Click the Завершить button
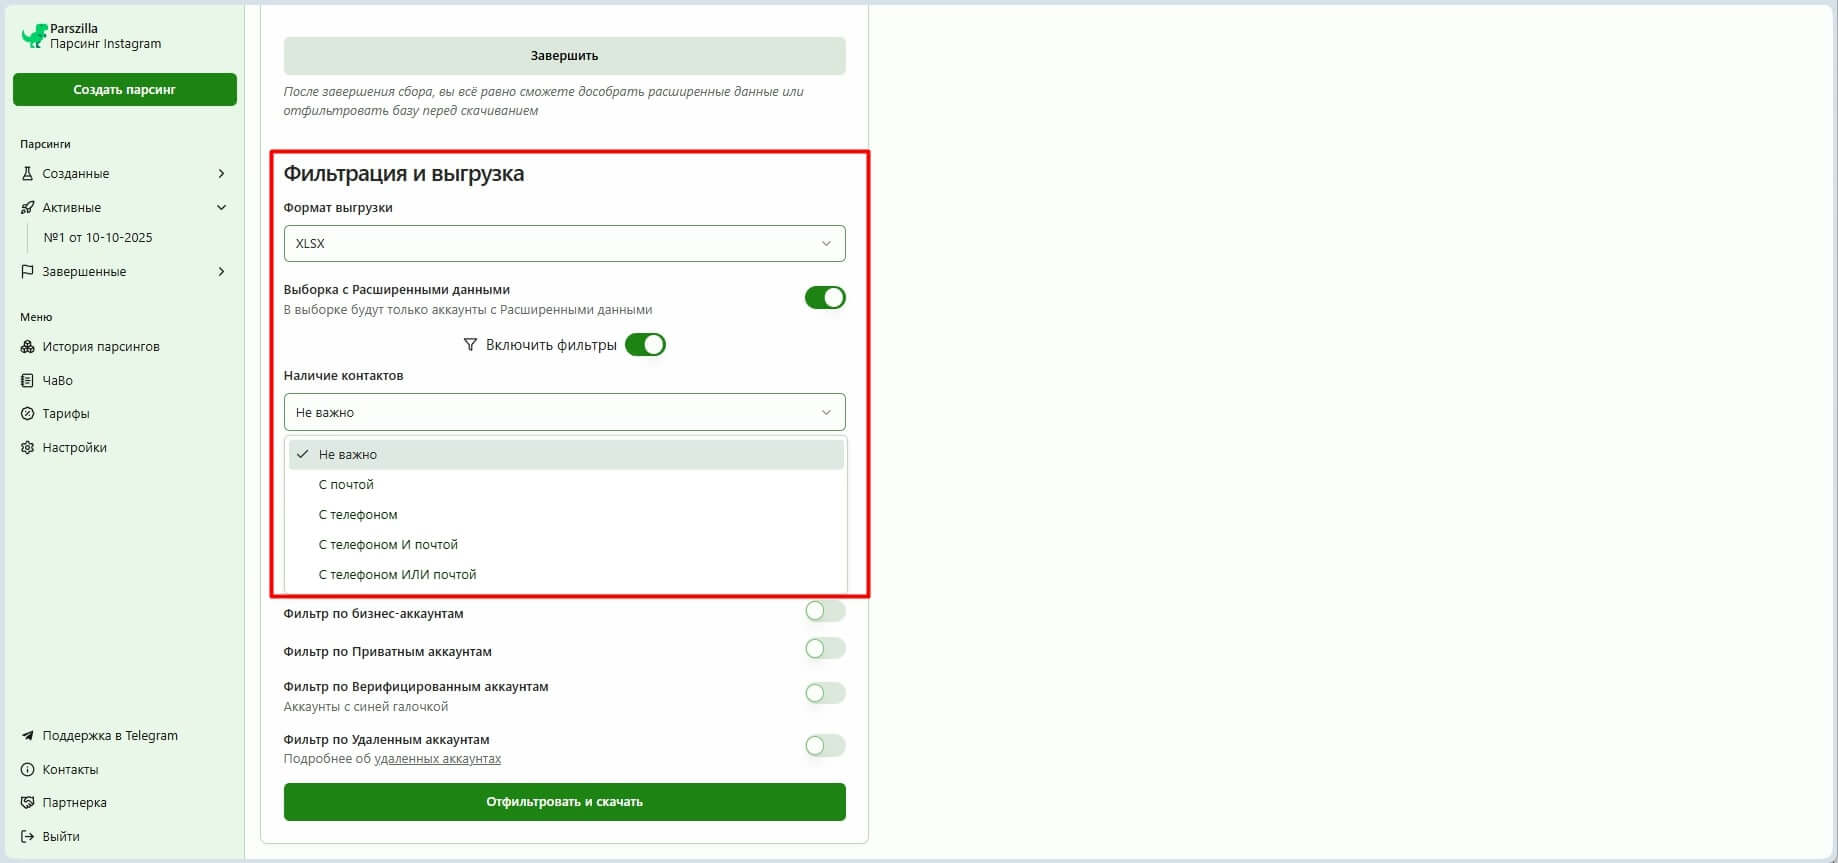The height and width of the screenshot is (863, 1838). [564, 56]
